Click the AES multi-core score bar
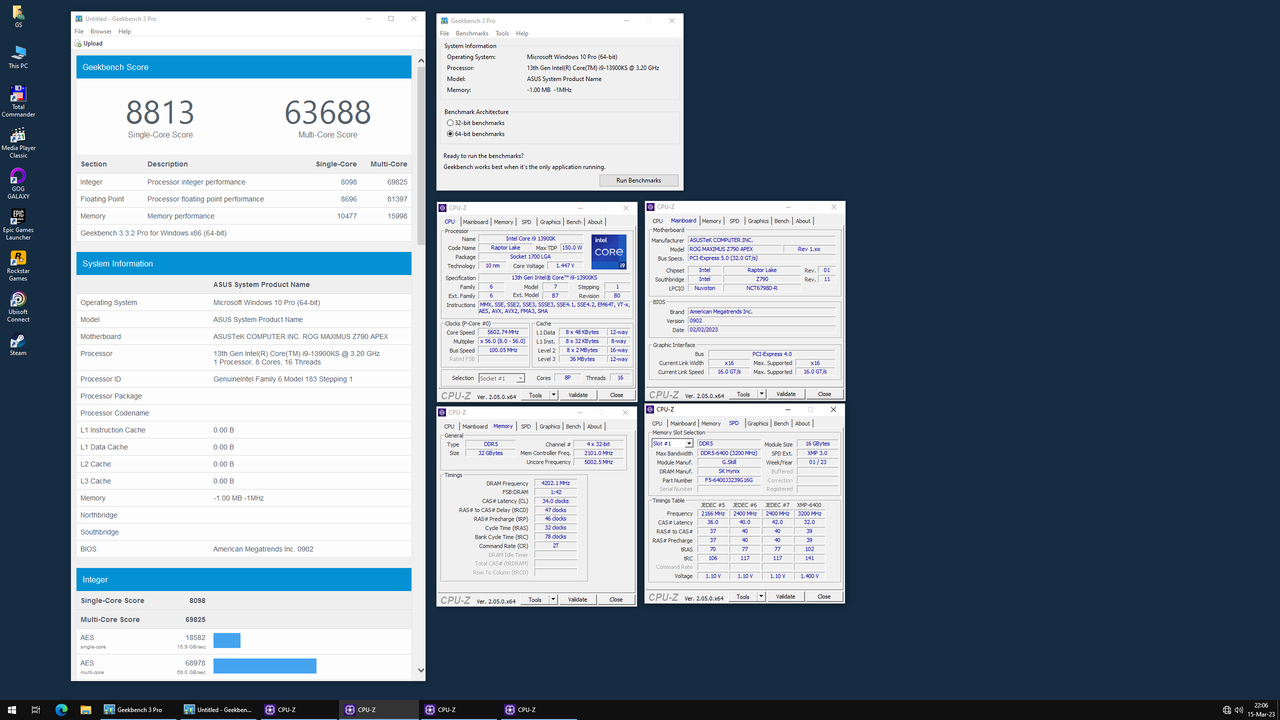The image size is (1280, 720). 264,665
